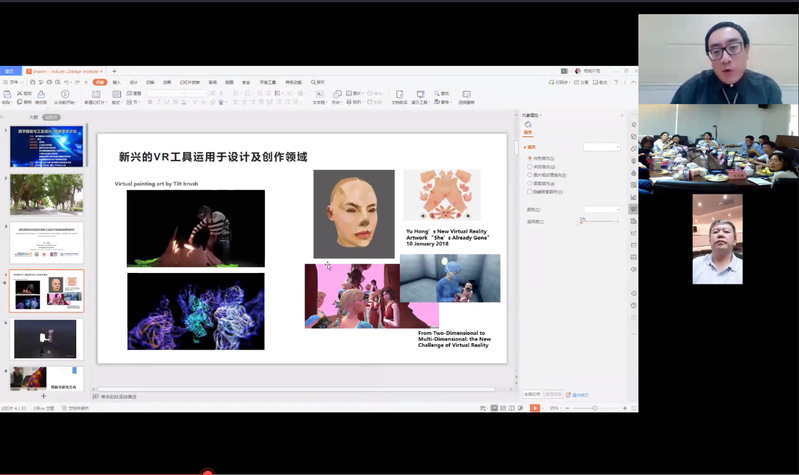Collapse the Fill section expander triangle
Viewport: 799px width, 475px height.
point(525,147)
